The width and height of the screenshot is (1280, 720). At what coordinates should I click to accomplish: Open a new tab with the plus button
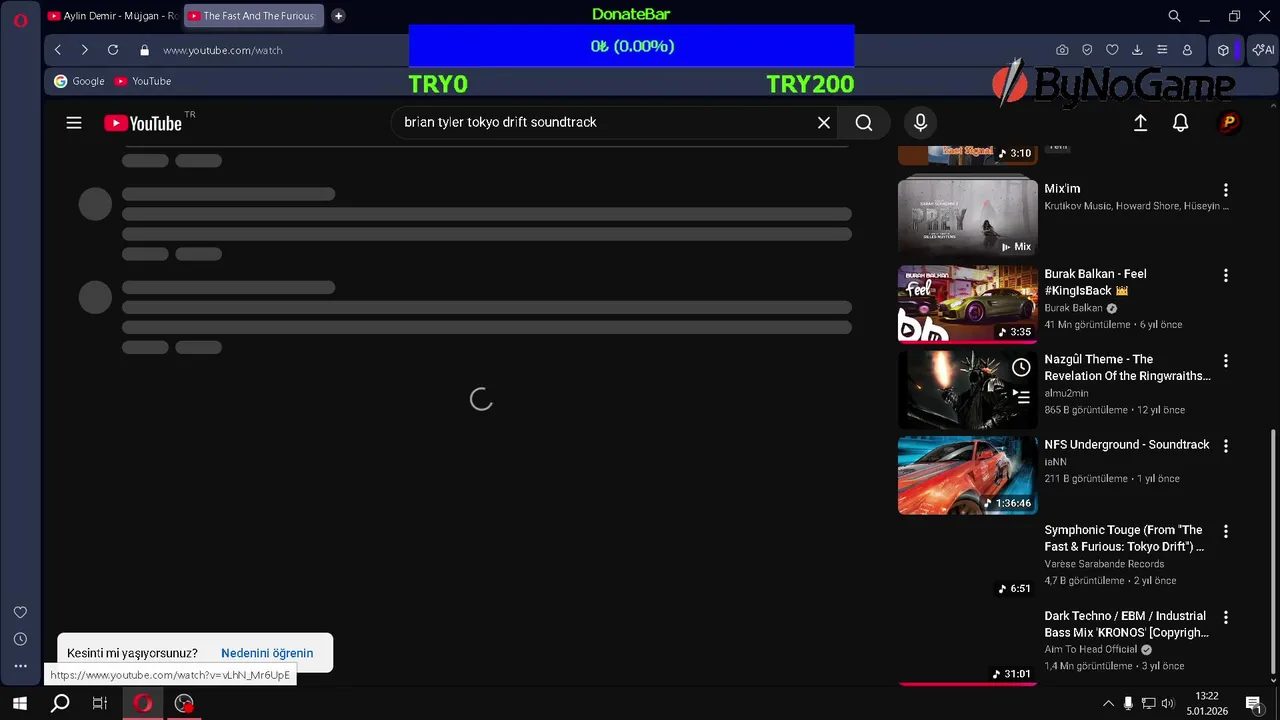click(x=338, y=16)
